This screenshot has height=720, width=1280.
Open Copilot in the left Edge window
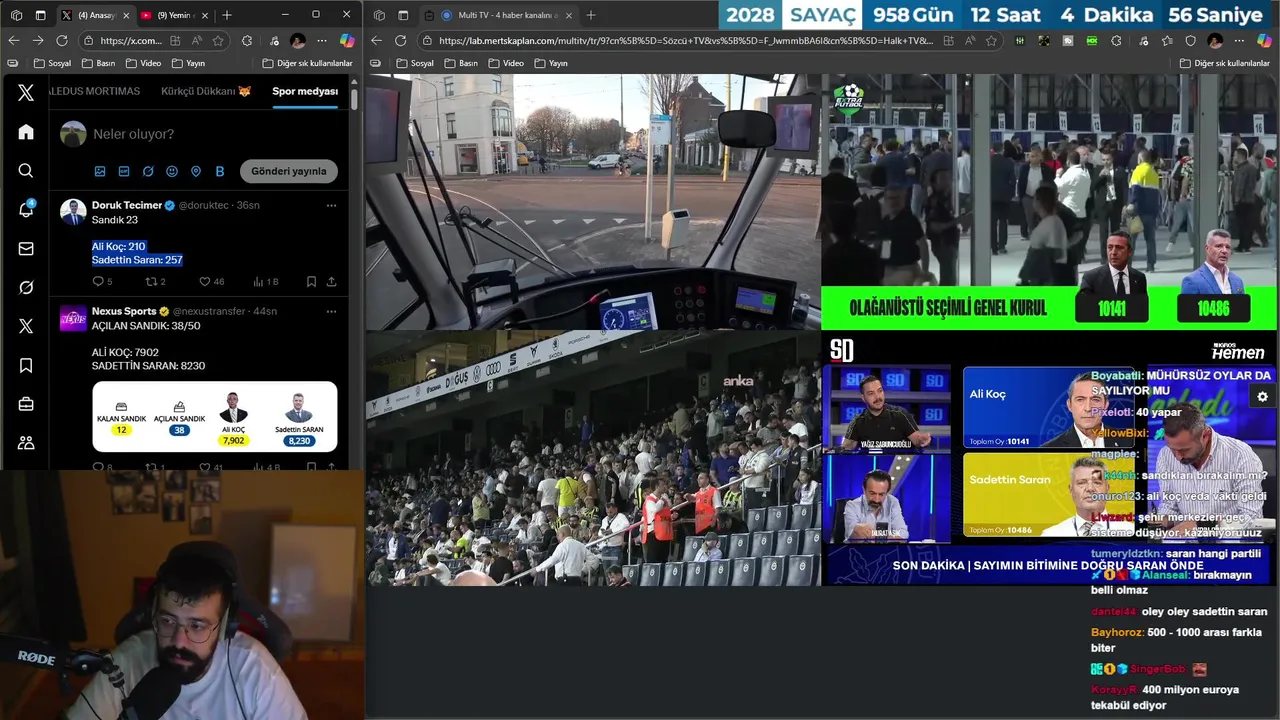click(x=347, y=40)
